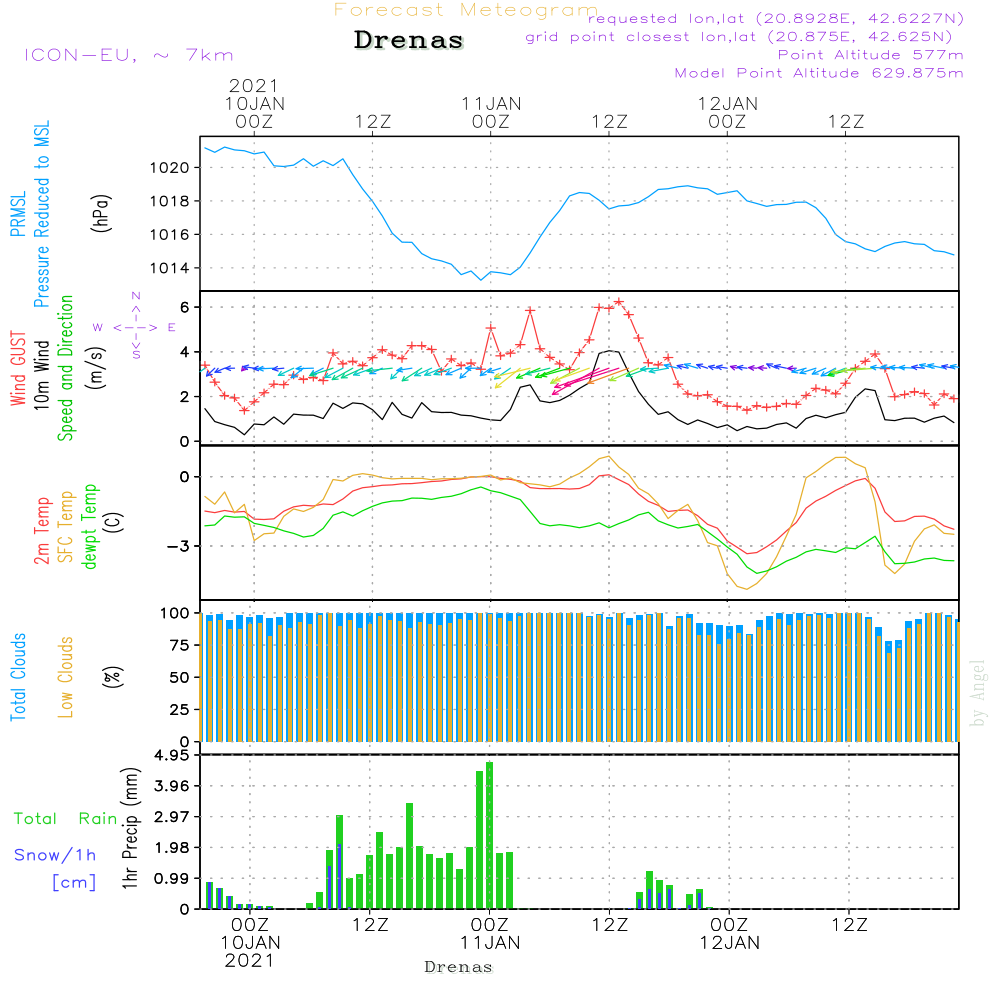Select the "ICON-EU, ~ 7km" model label
The image size is (1000, 1000).
[129, 55]
